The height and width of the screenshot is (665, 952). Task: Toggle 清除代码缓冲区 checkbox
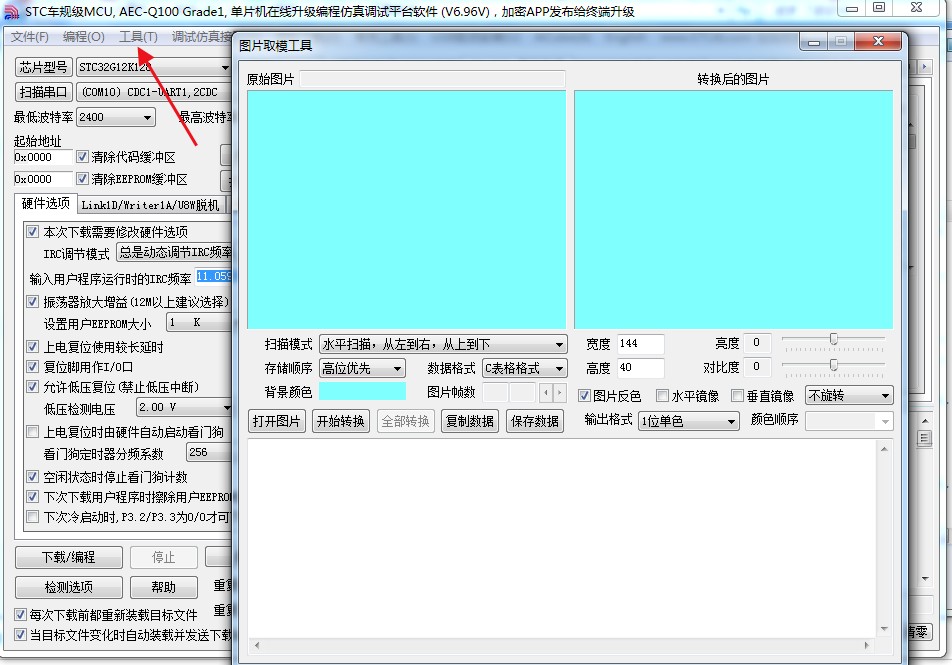click(x=83, y=157)
